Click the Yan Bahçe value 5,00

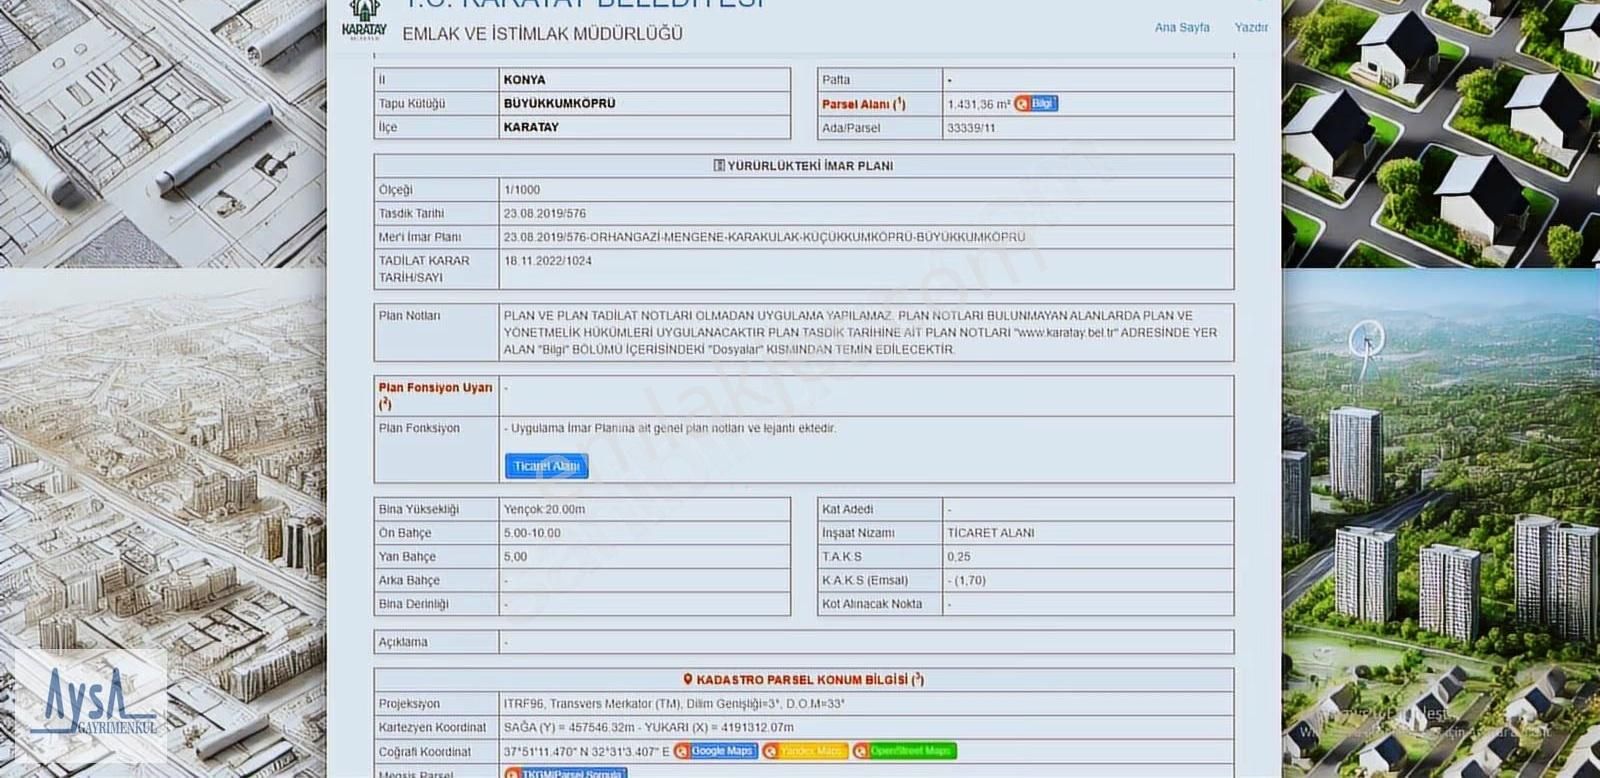(x=515, y=557)
